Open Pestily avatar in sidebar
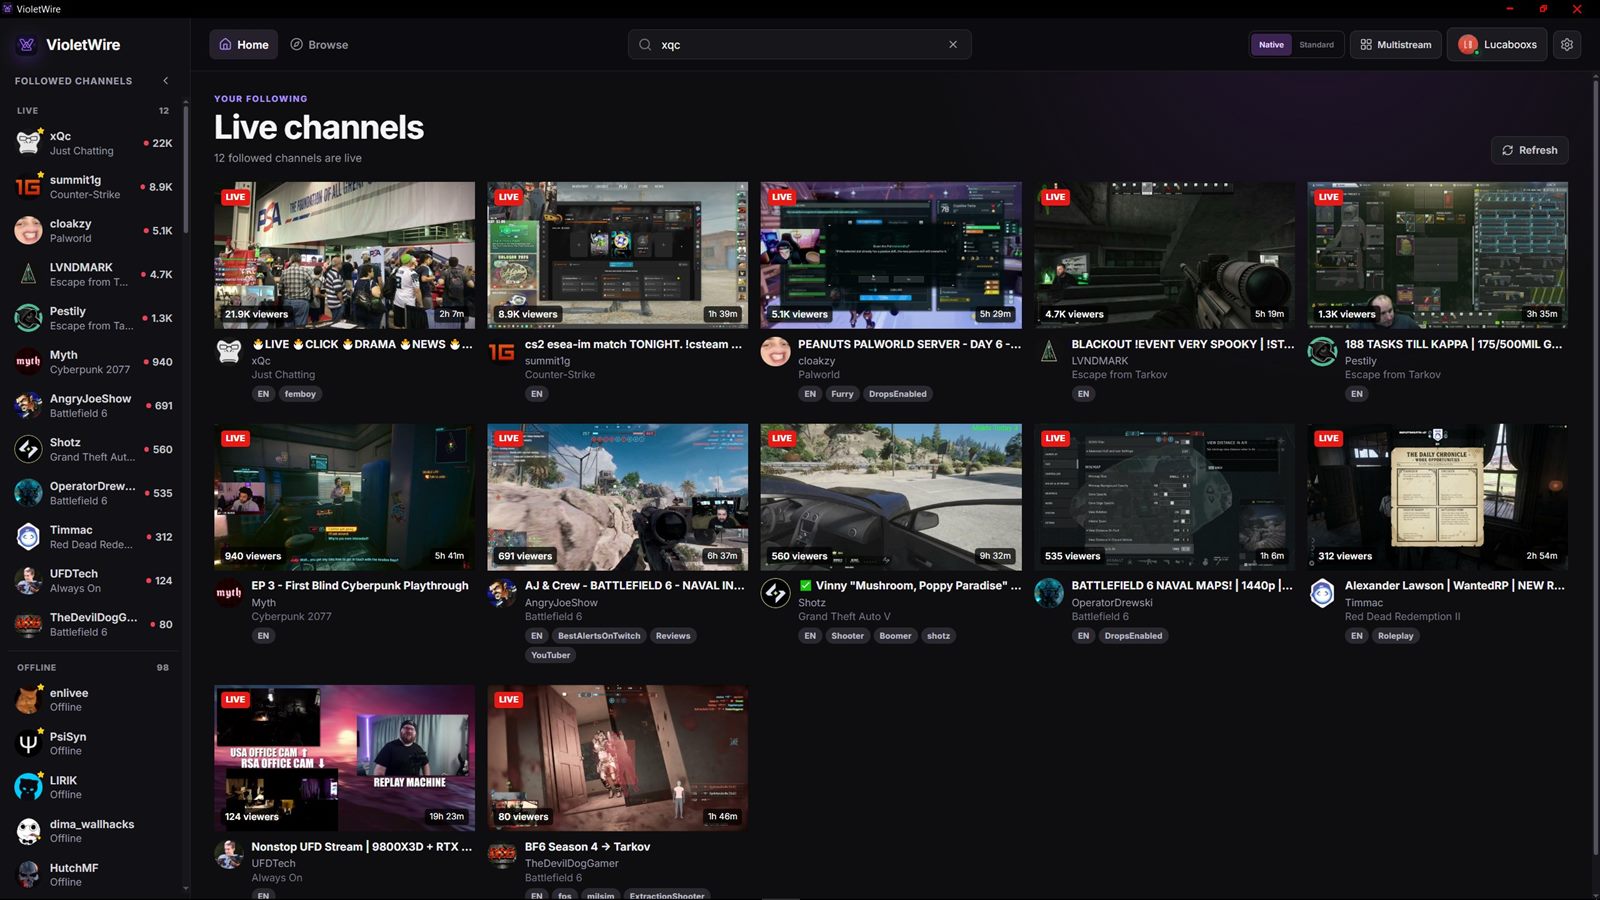 [28, 318]
